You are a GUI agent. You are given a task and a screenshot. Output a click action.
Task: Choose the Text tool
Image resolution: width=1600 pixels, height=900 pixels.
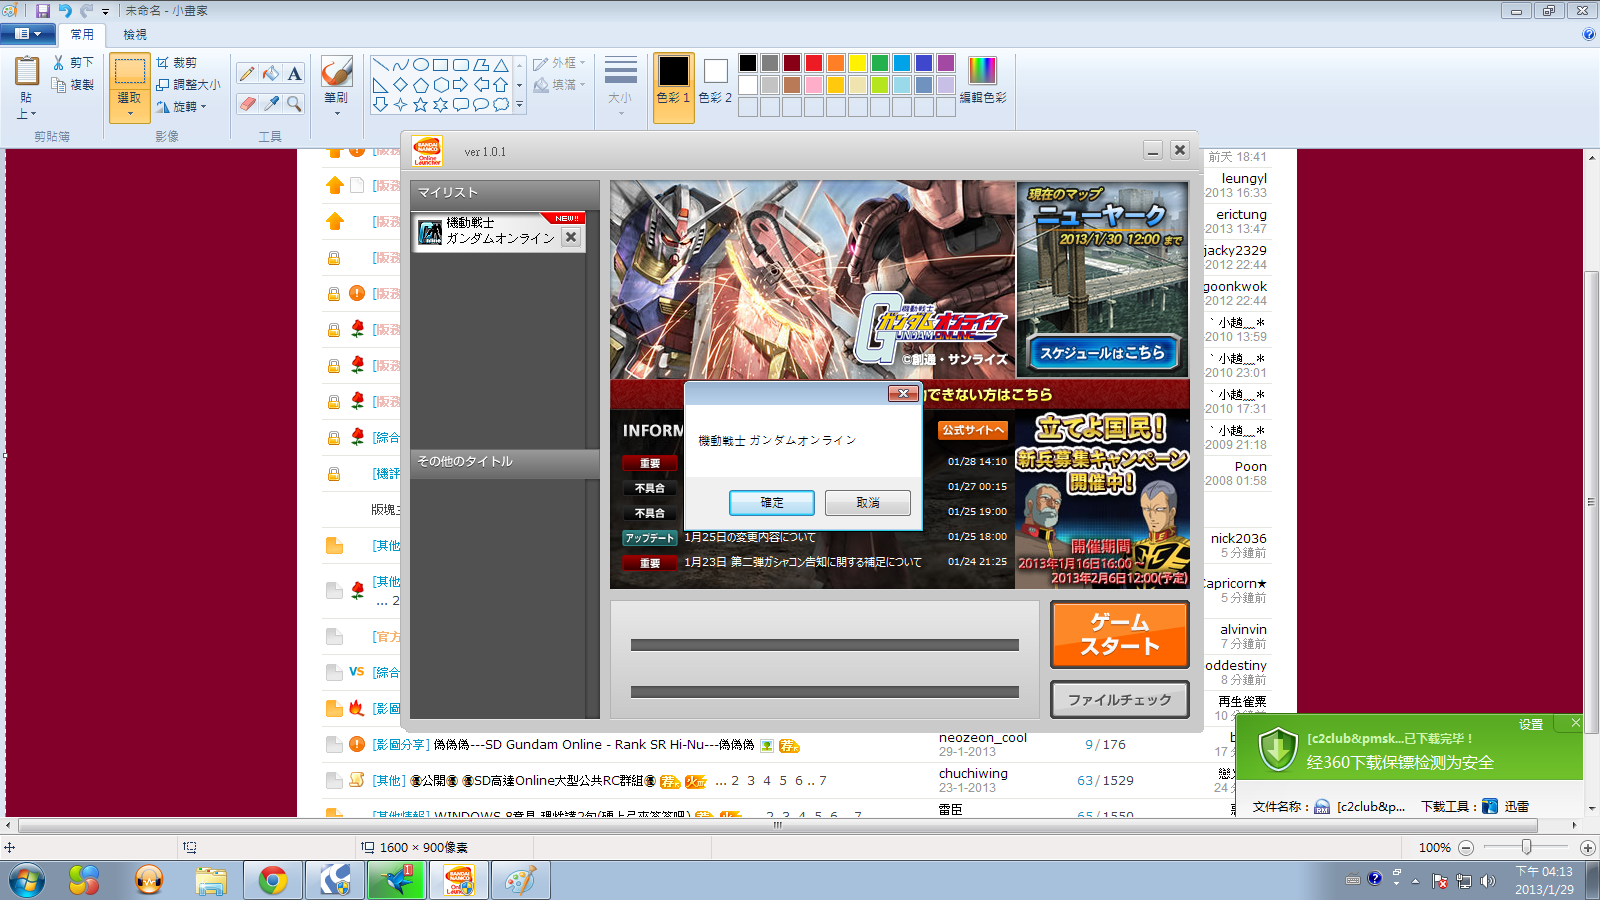pos(294,73)
